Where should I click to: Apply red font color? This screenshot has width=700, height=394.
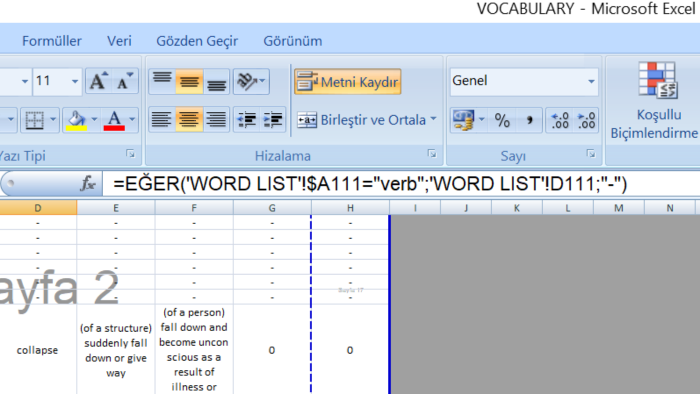pos(114,120)
